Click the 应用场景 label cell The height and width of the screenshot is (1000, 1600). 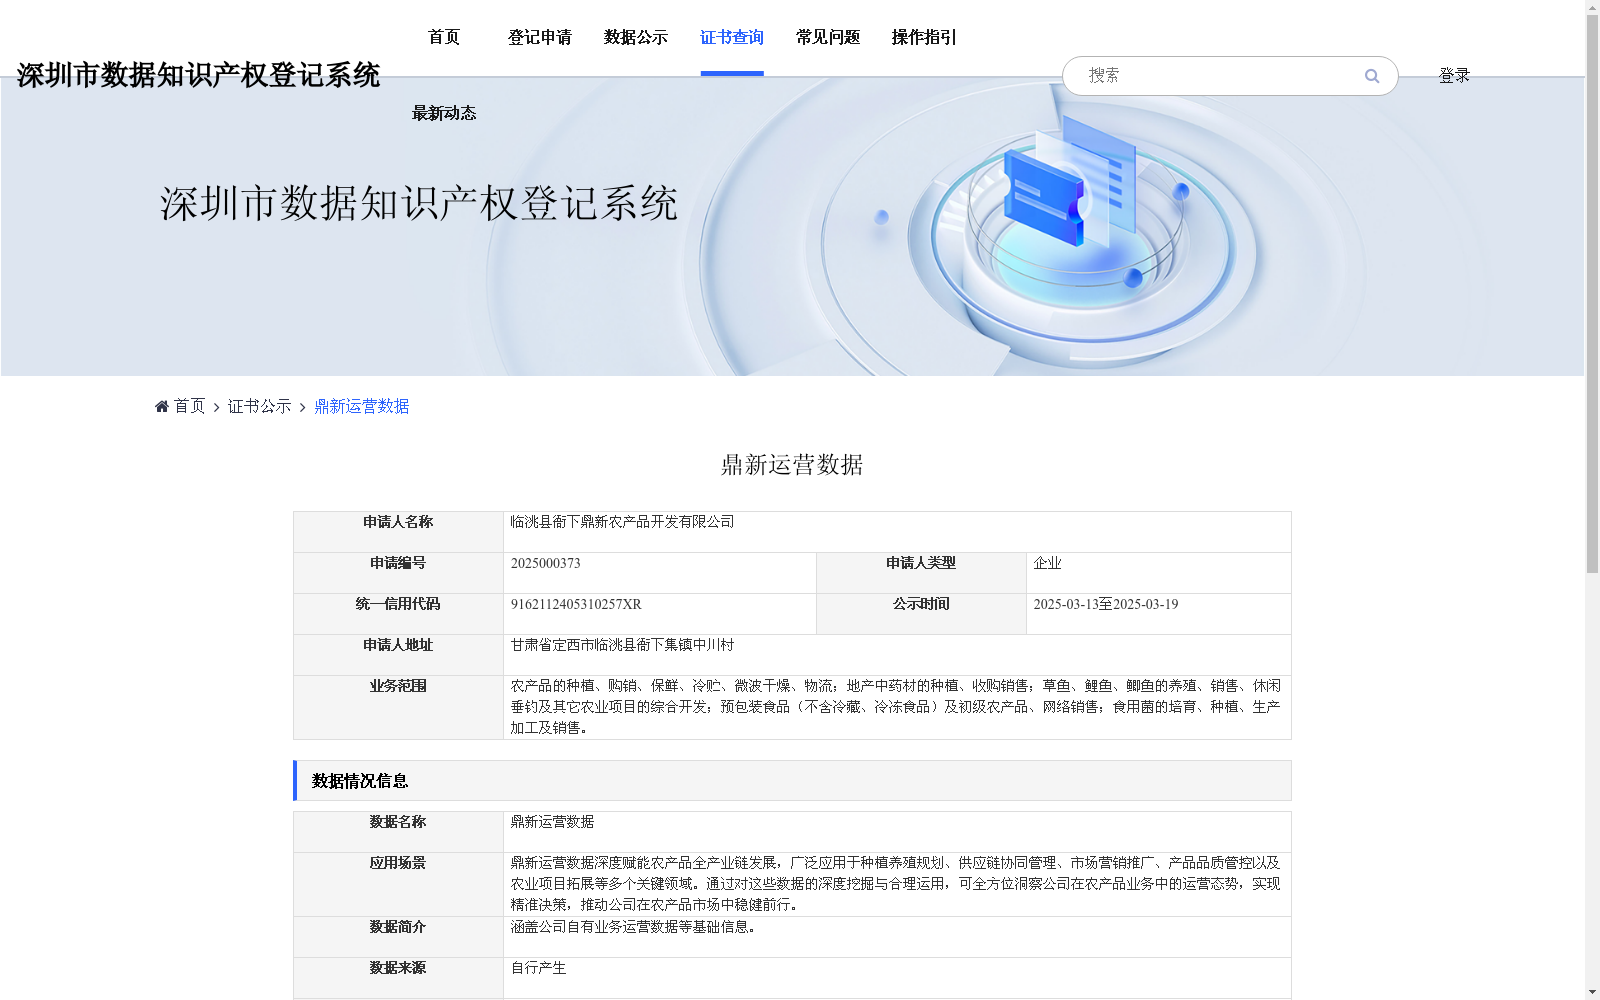398,884
